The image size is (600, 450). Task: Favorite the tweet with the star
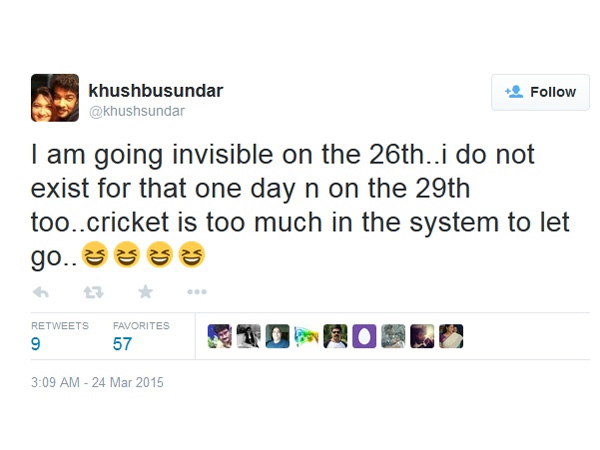[145, 292]
